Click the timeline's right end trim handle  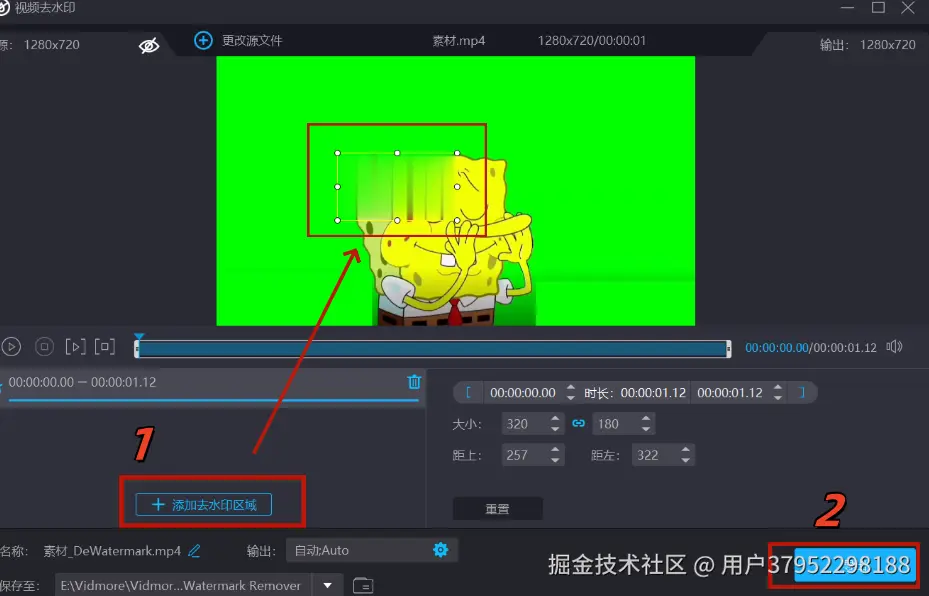(x=729, y=349)
